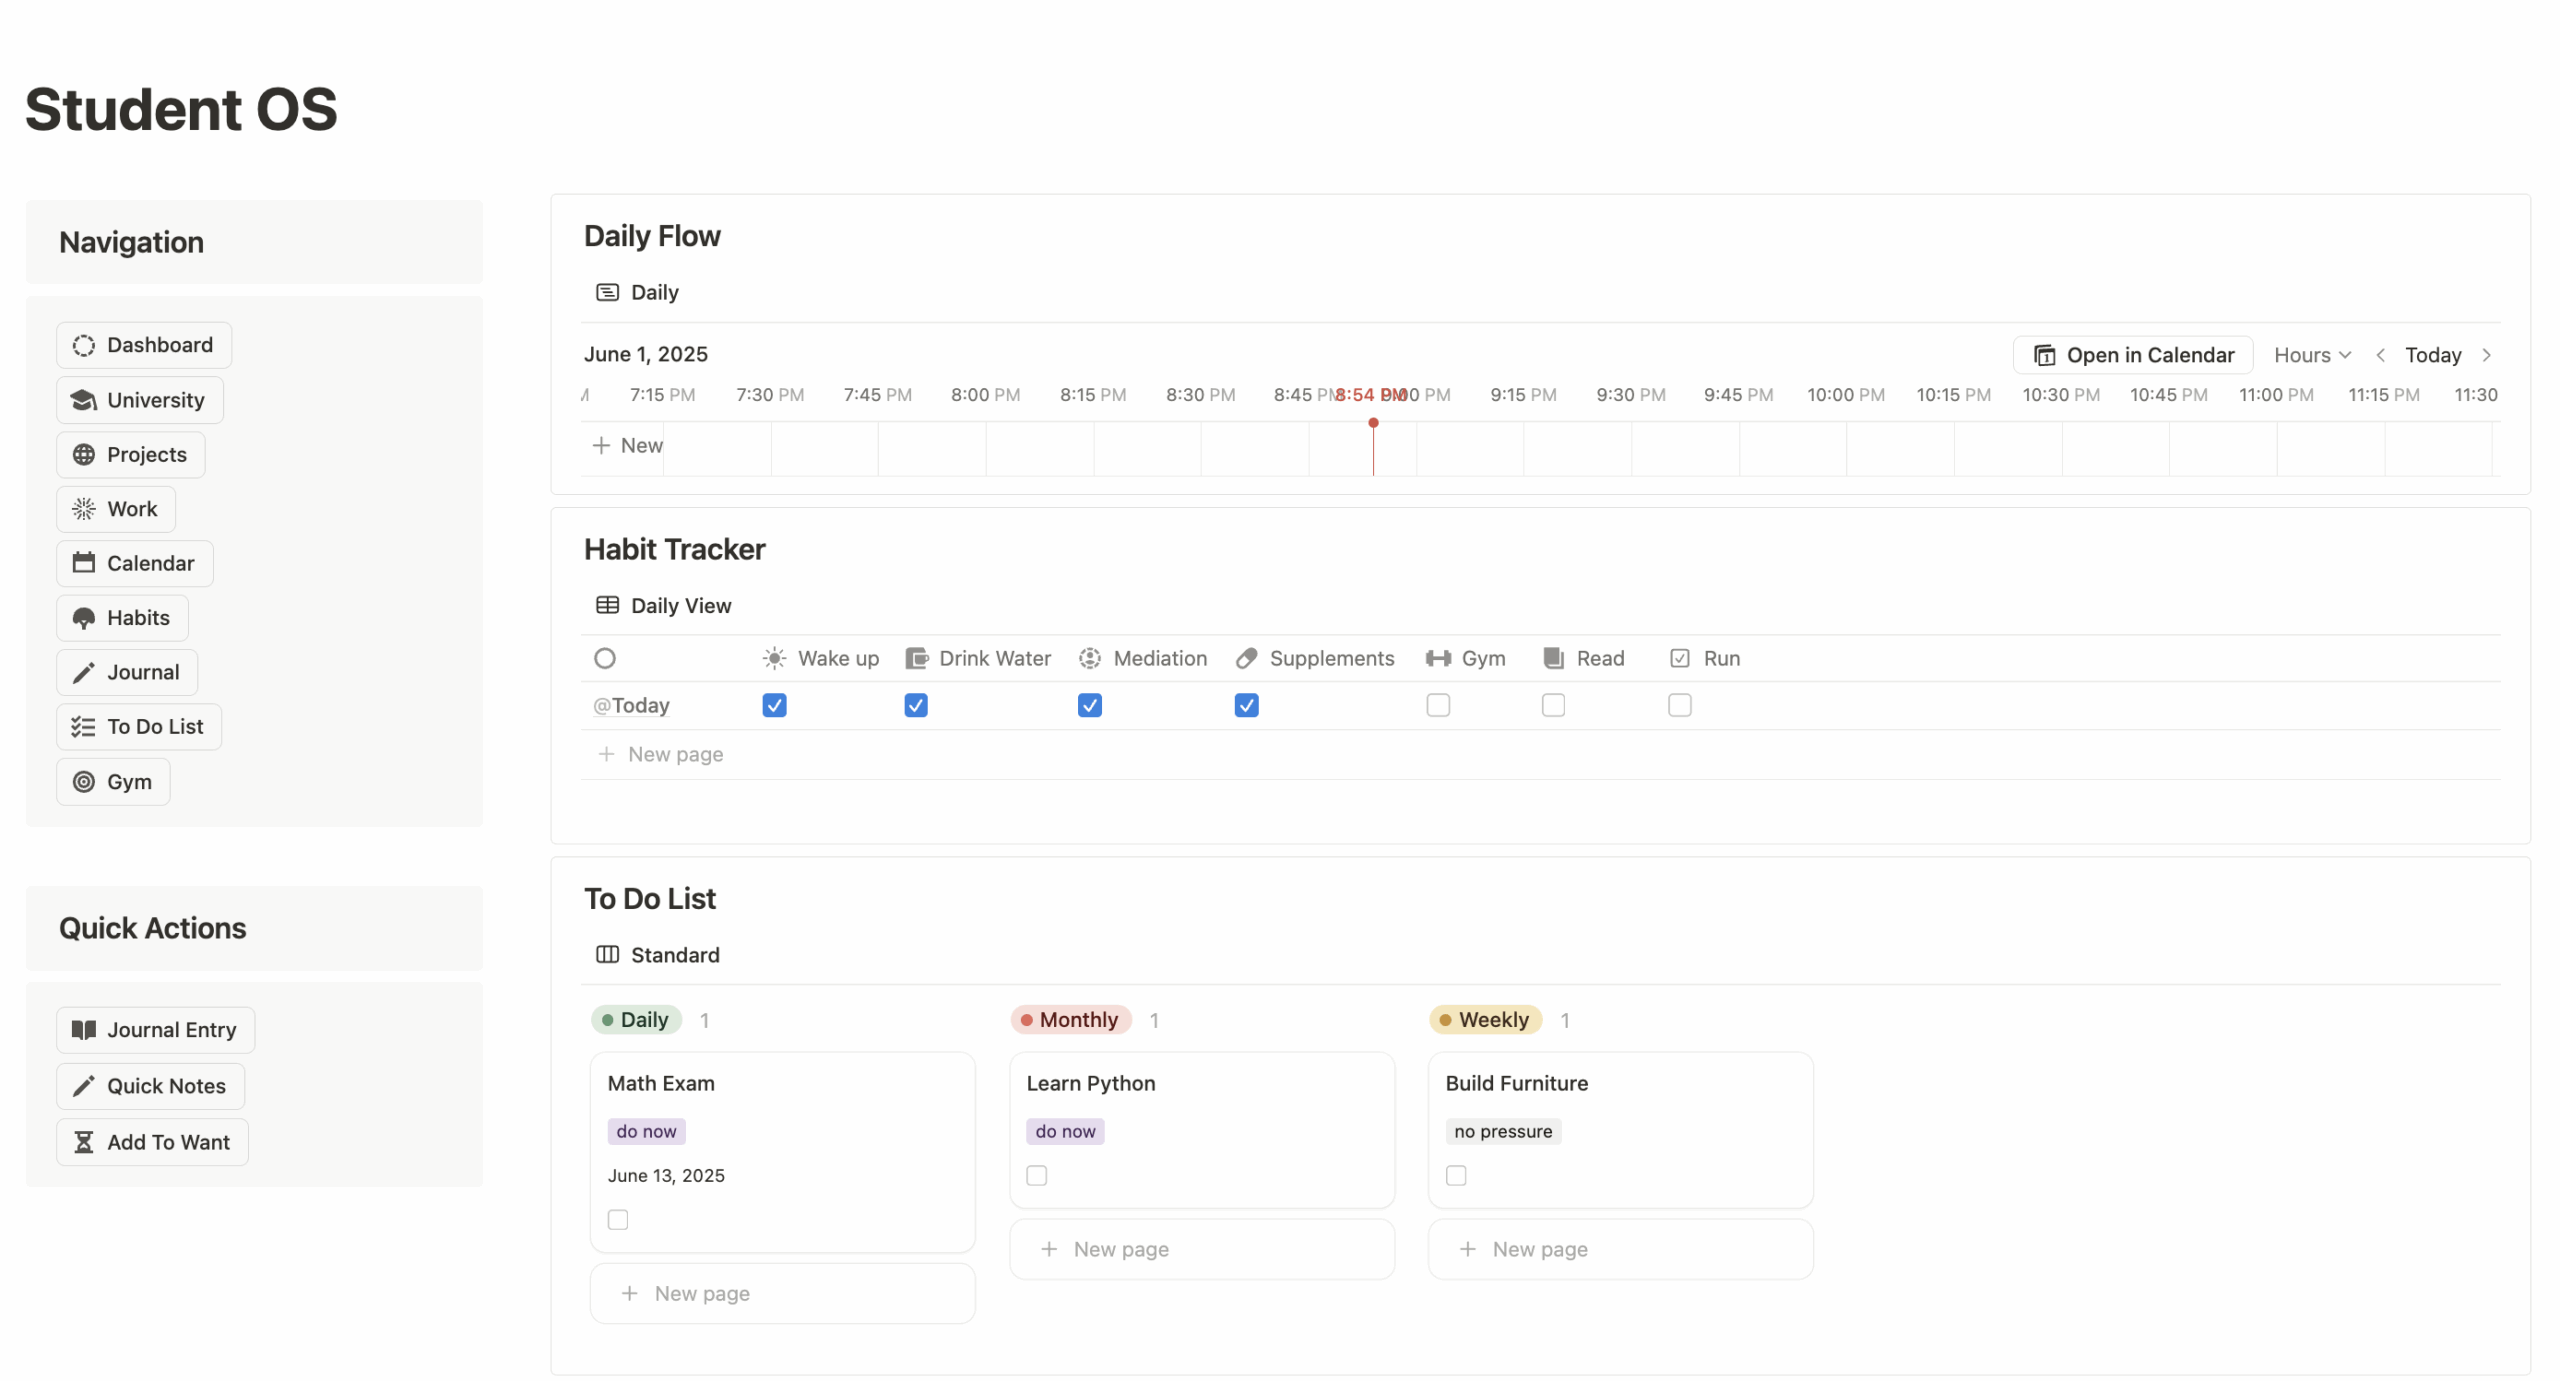This screenshot has width=2560, height=1381.
Task: Click the University graduation cap icon
Action: 84,400
